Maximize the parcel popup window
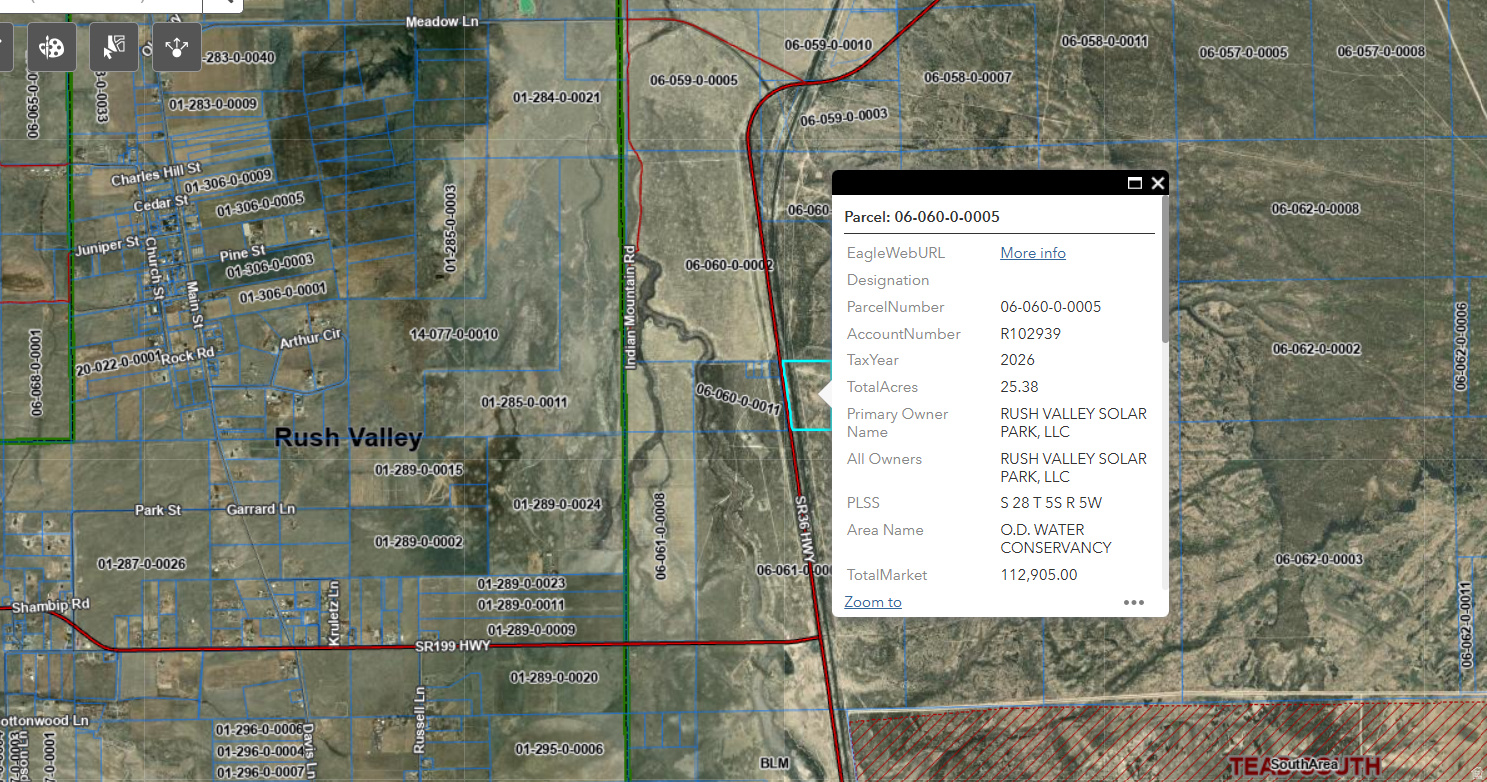Screen dimensions: 1487x782 click(x=1135, y=183)
